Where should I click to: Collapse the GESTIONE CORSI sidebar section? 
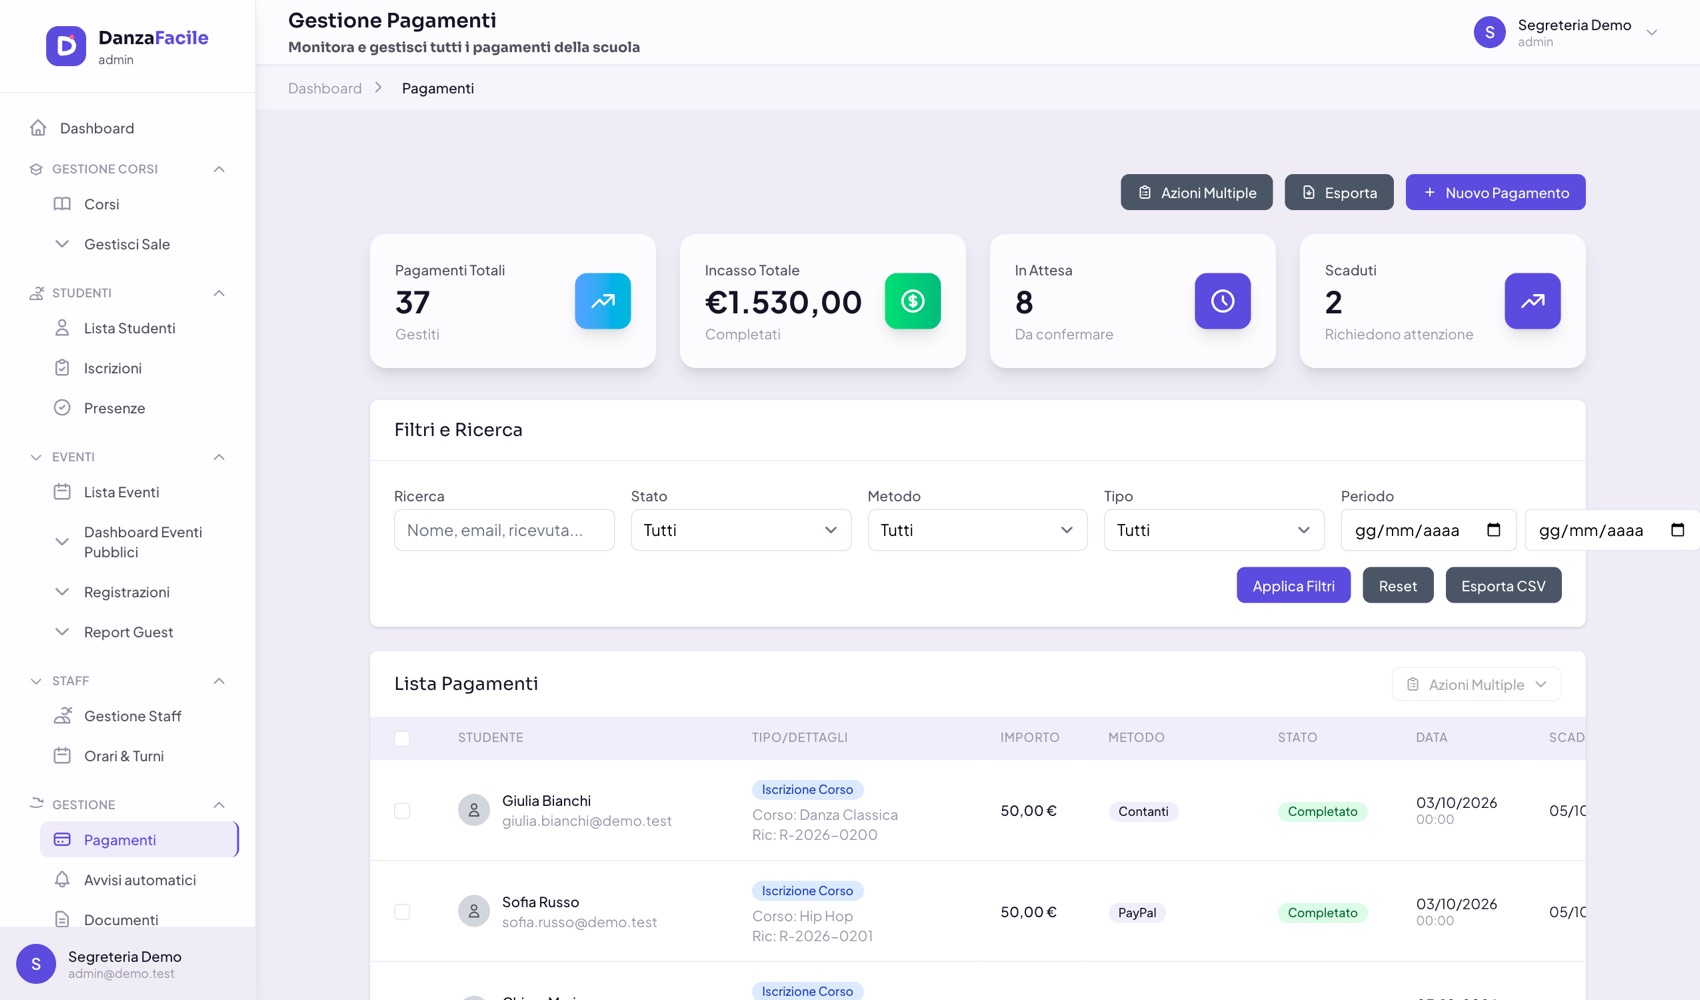tap(219, 169)
